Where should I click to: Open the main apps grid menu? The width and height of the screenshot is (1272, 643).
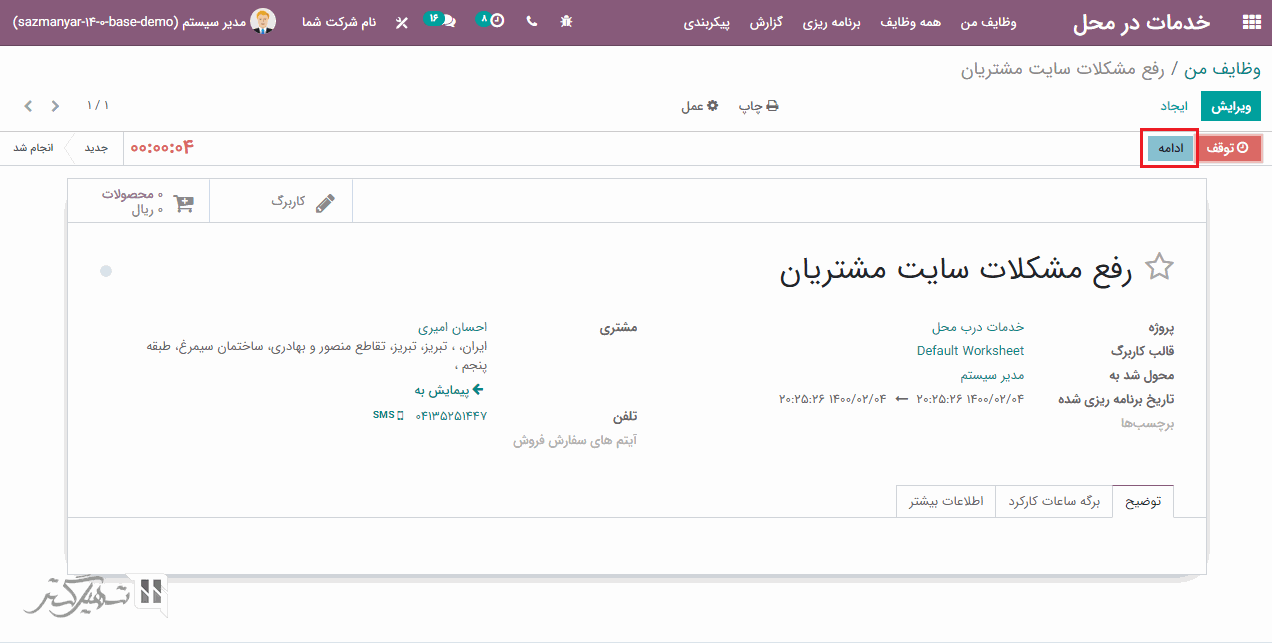[1250, 23]
